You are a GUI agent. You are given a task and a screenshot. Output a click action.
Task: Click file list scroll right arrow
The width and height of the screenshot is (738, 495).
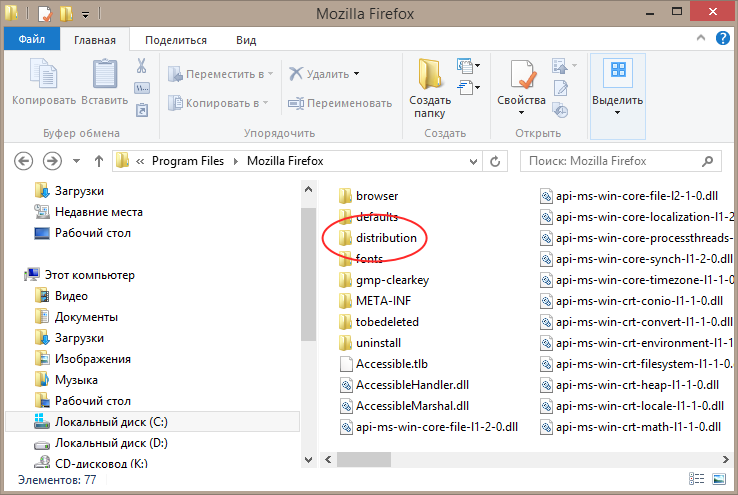725,459
